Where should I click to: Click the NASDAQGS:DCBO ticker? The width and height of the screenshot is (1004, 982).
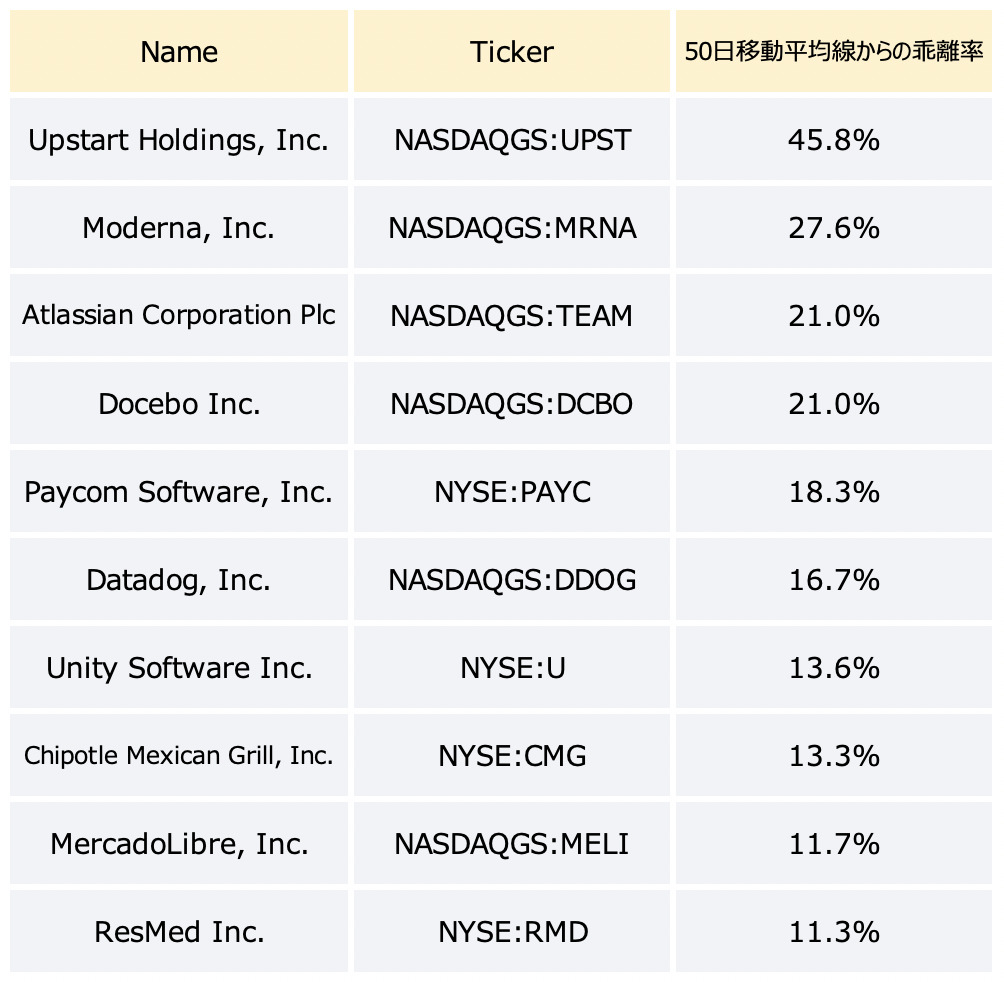512,403
